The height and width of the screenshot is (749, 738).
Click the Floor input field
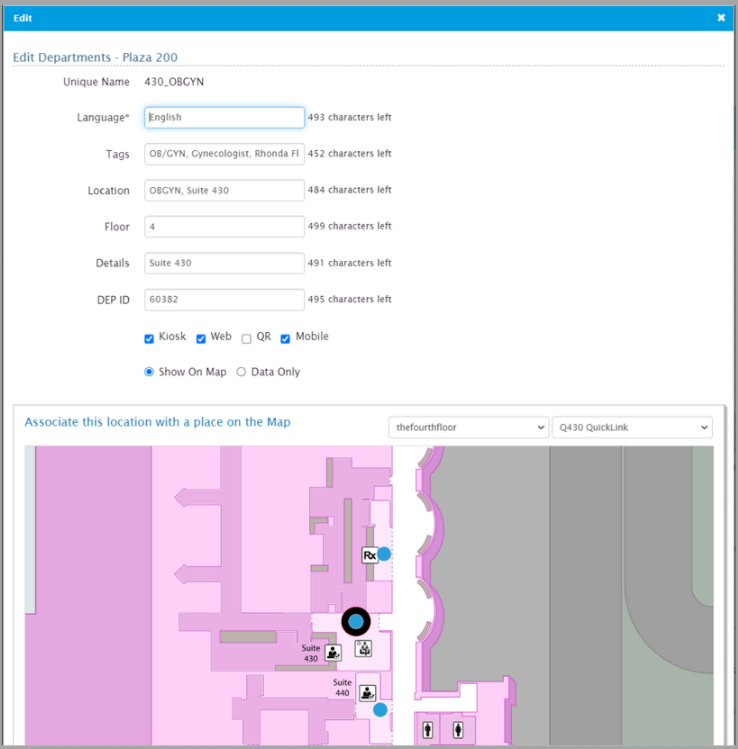click(x=225, y=226)
